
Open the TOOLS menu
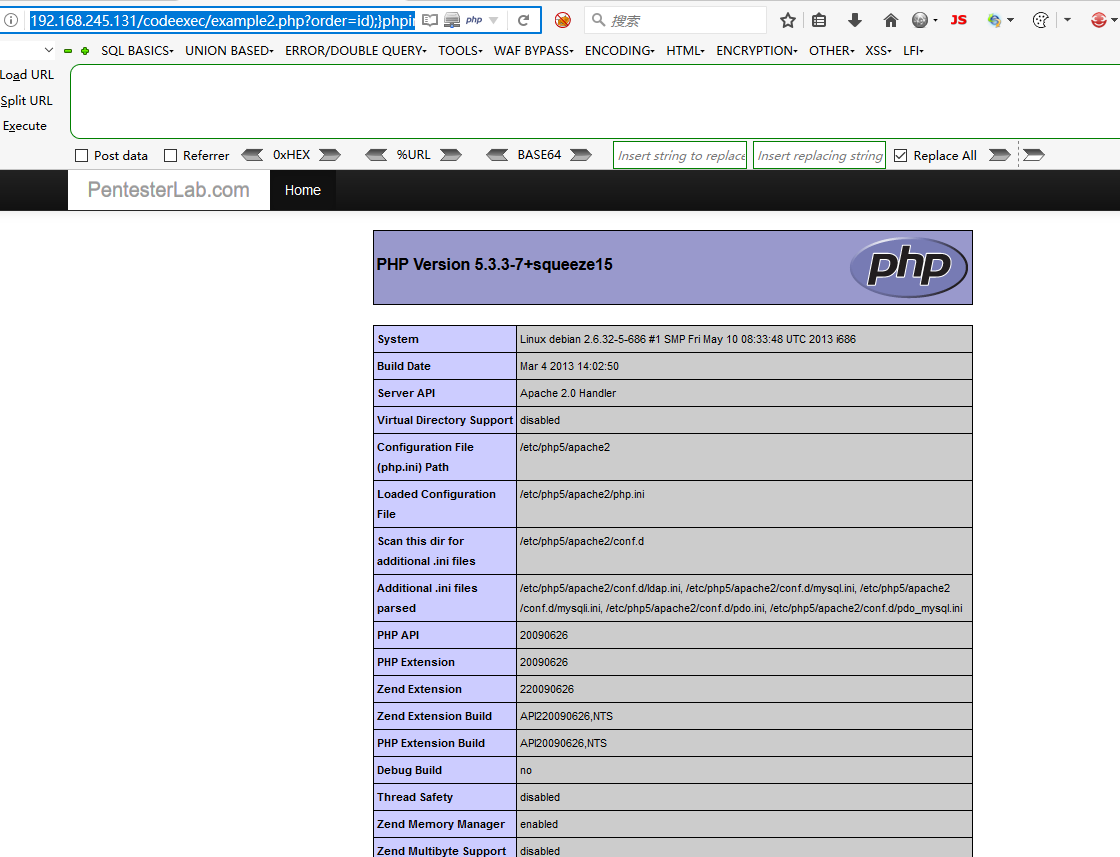(x=460, y=51)
